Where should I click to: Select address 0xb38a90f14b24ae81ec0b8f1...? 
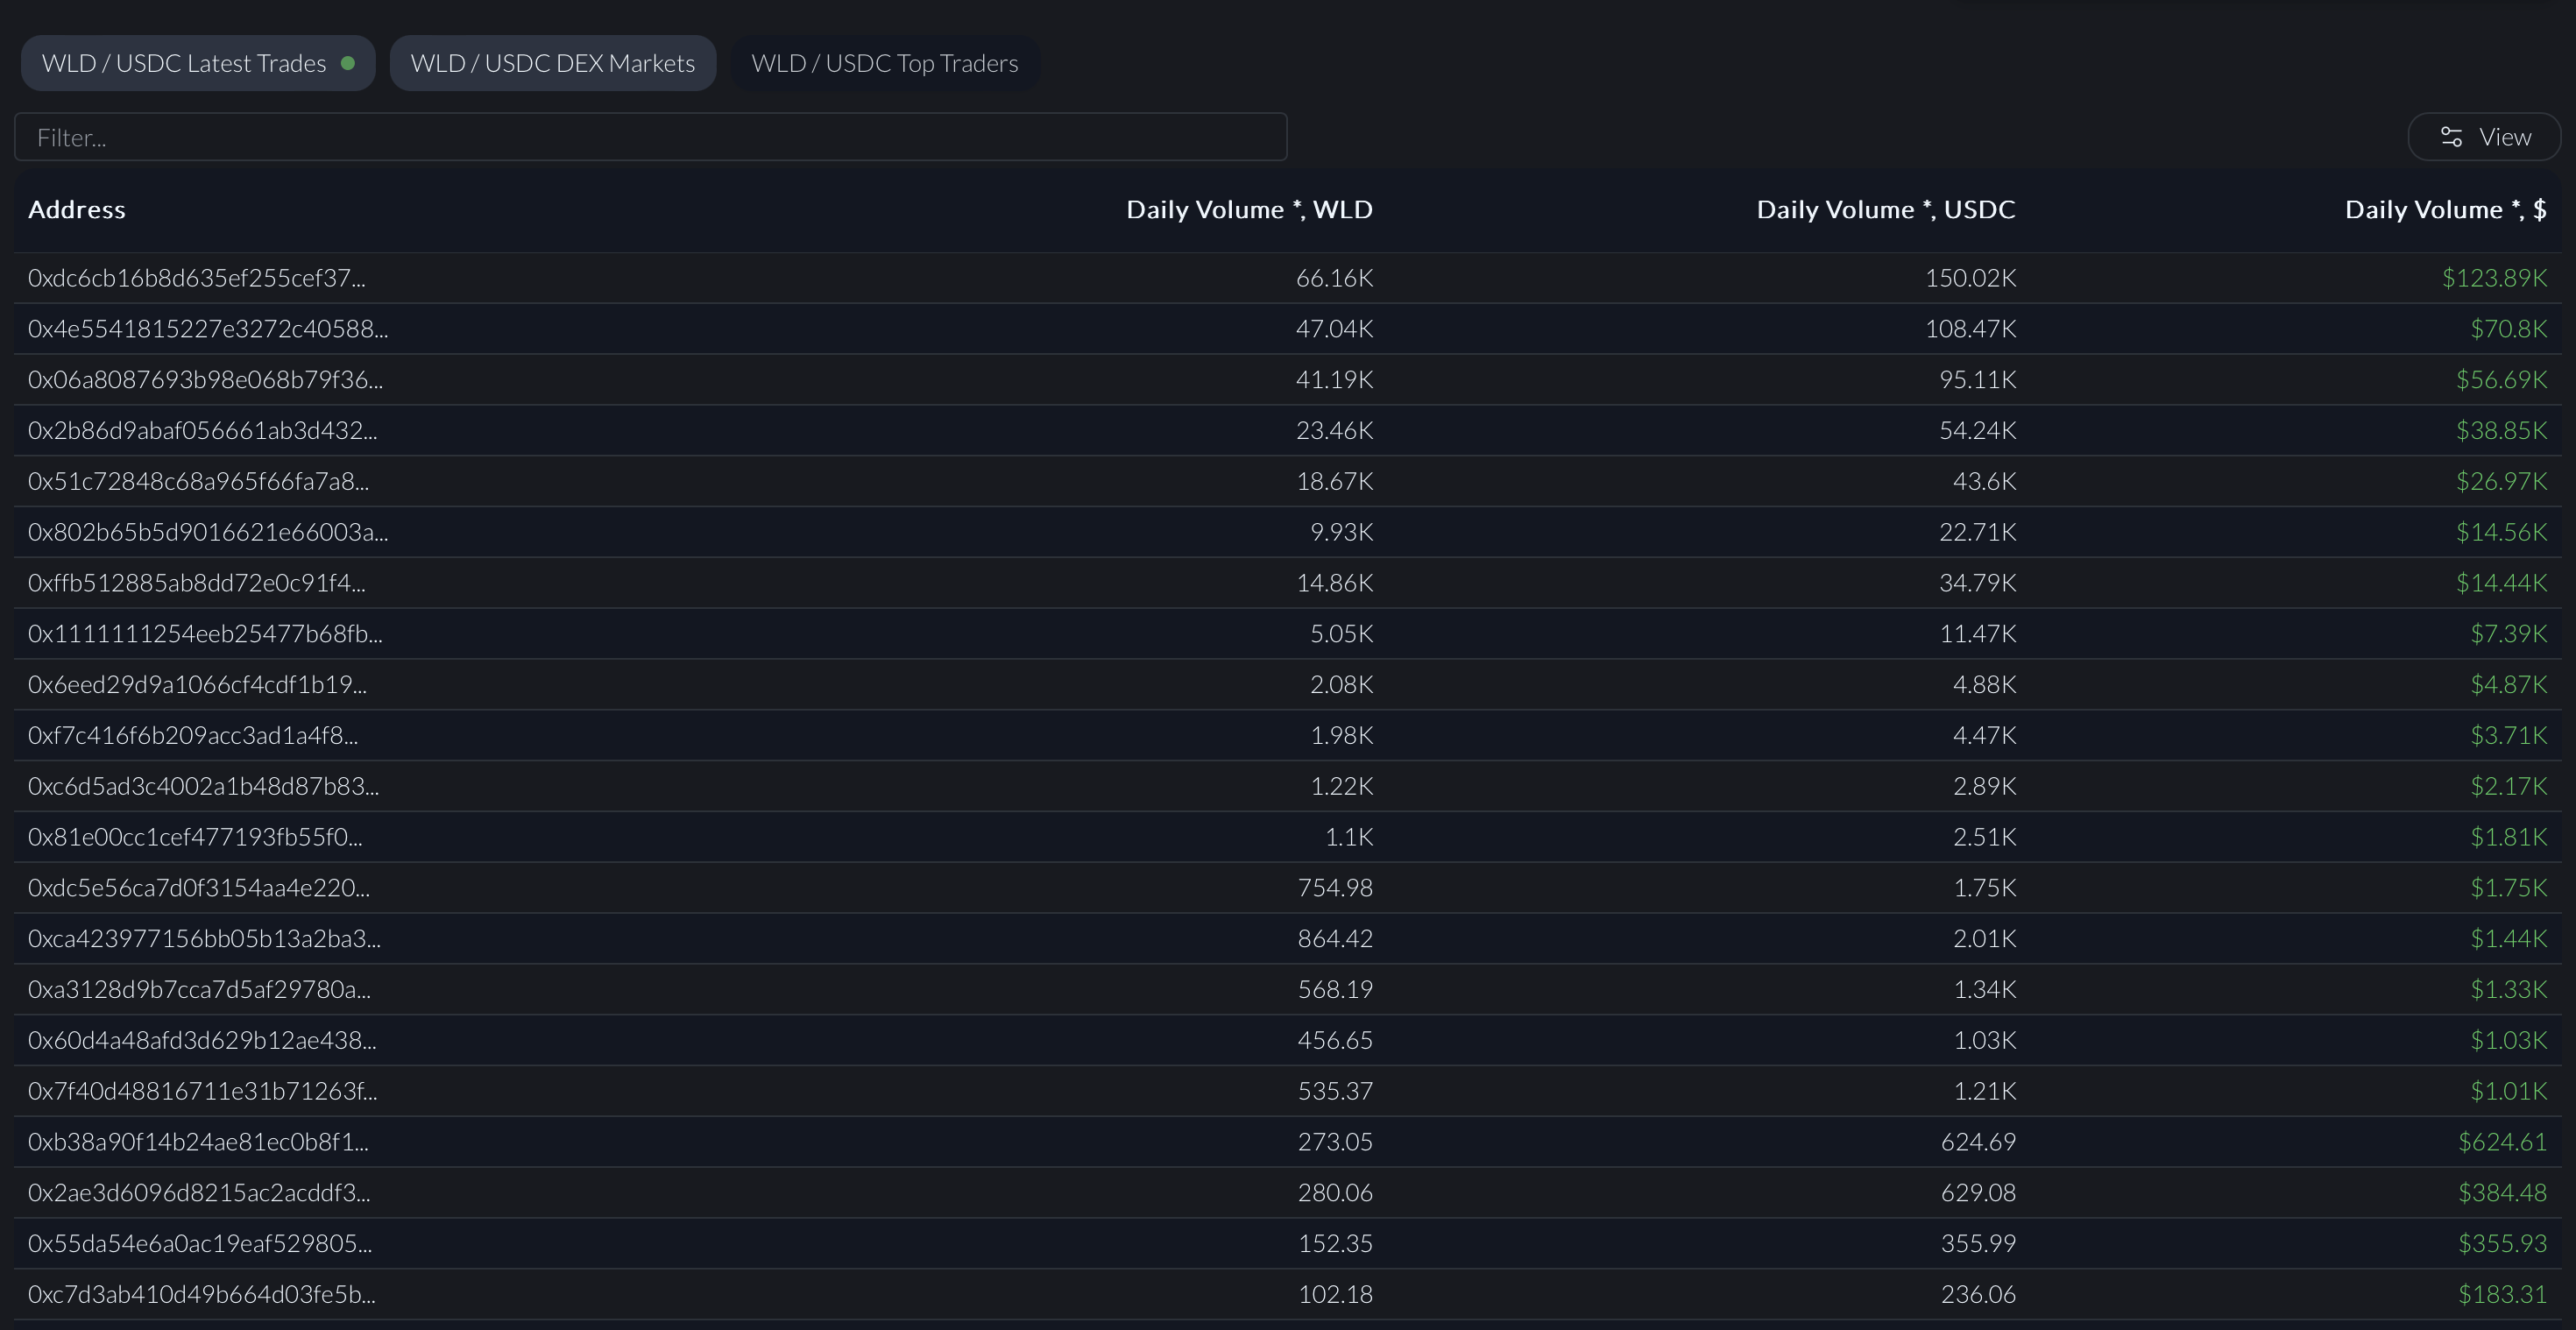199,1142
